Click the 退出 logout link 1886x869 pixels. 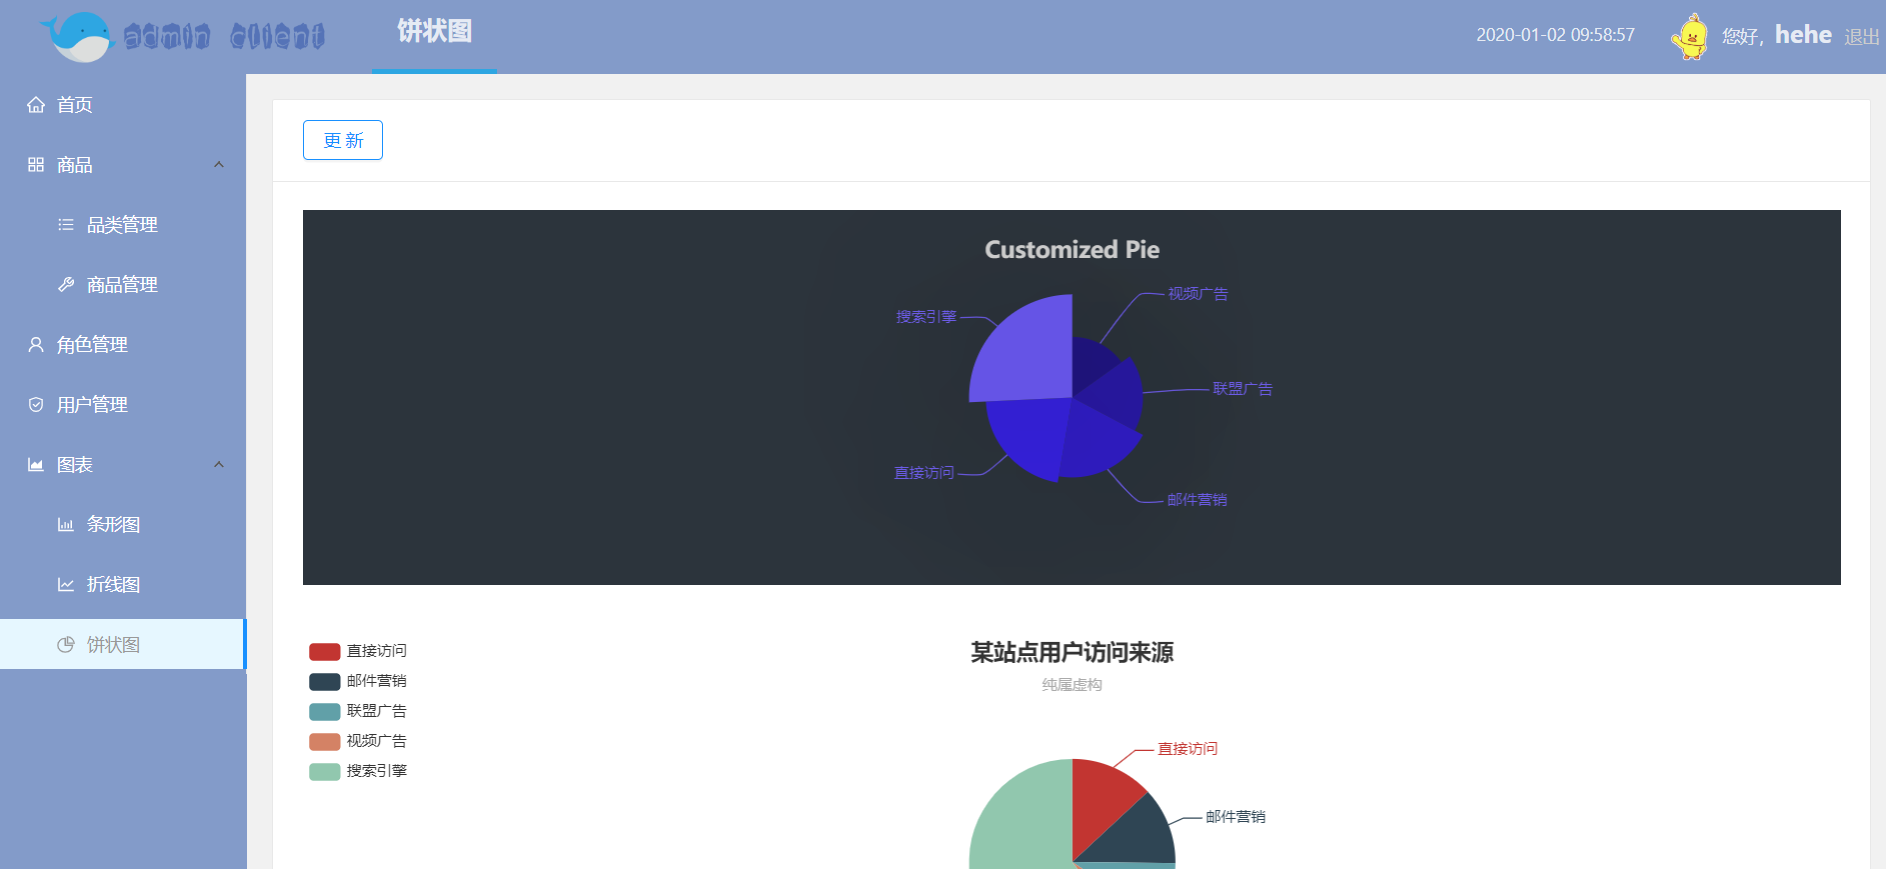tap(1862, 37)
